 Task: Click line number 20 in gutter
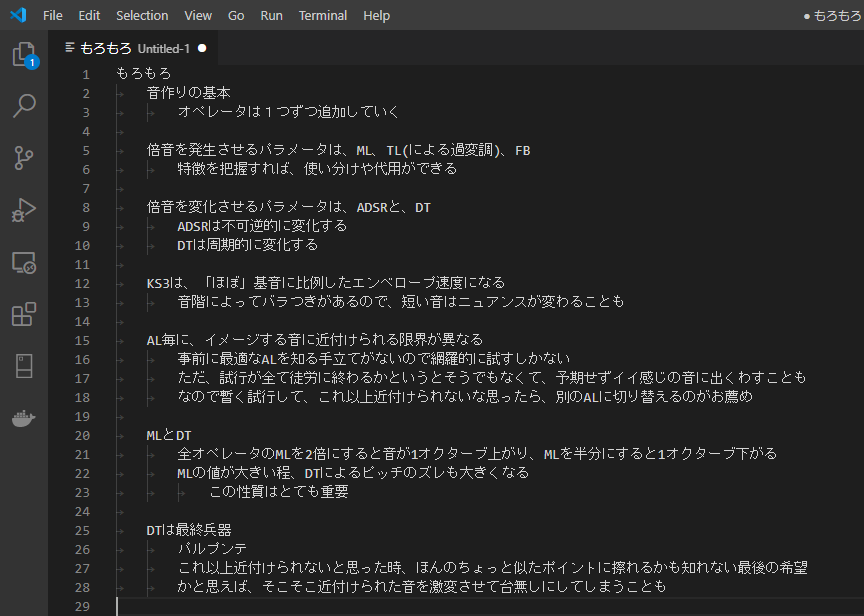pyautogui.click(x=82, y=436)
